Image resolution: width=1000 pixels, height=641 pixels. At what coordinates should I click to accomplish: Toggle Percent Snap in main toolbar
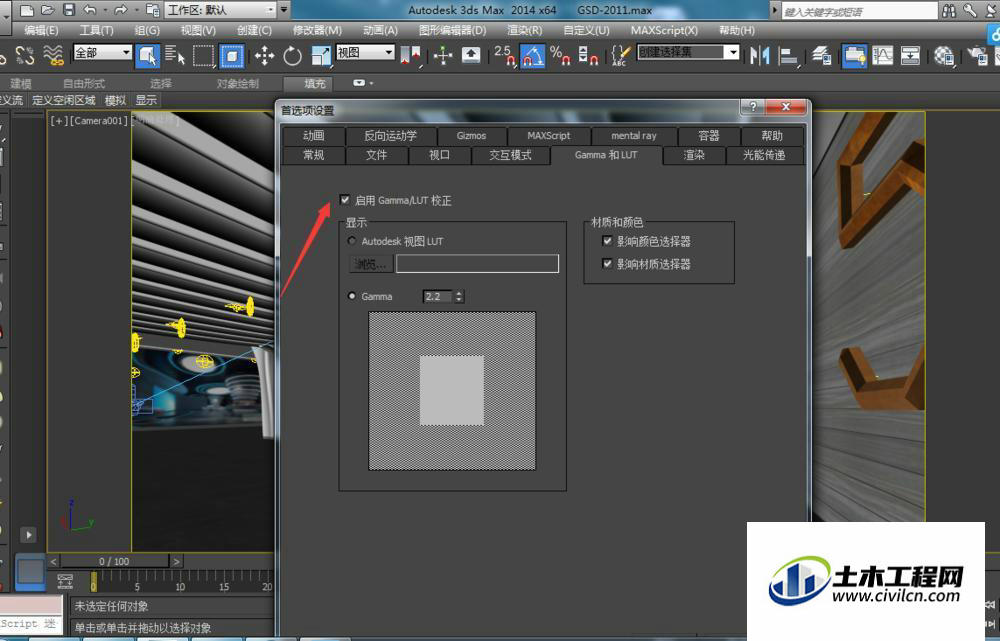(560, 56)
